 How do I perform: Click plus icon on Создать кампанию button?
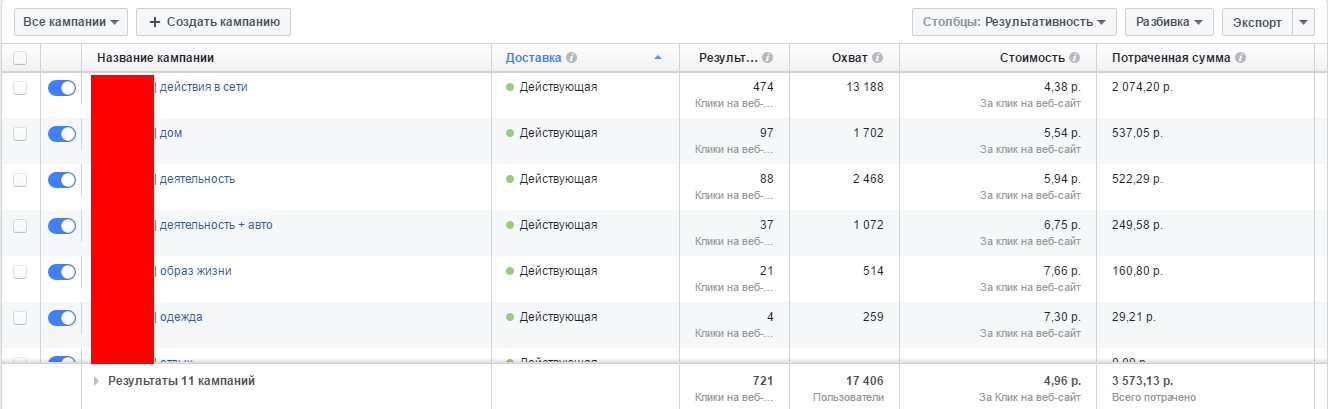point(155,21)
